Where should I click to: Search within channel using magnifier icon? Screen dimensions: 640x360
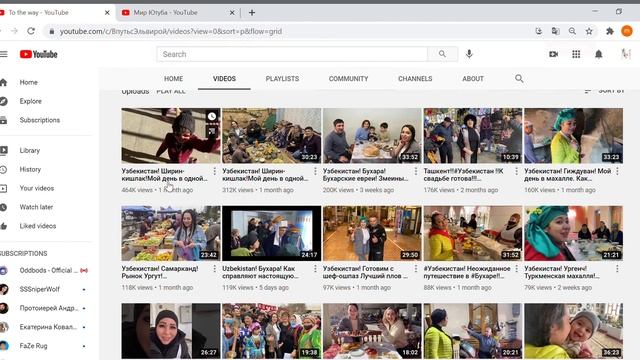pos(519,78)
